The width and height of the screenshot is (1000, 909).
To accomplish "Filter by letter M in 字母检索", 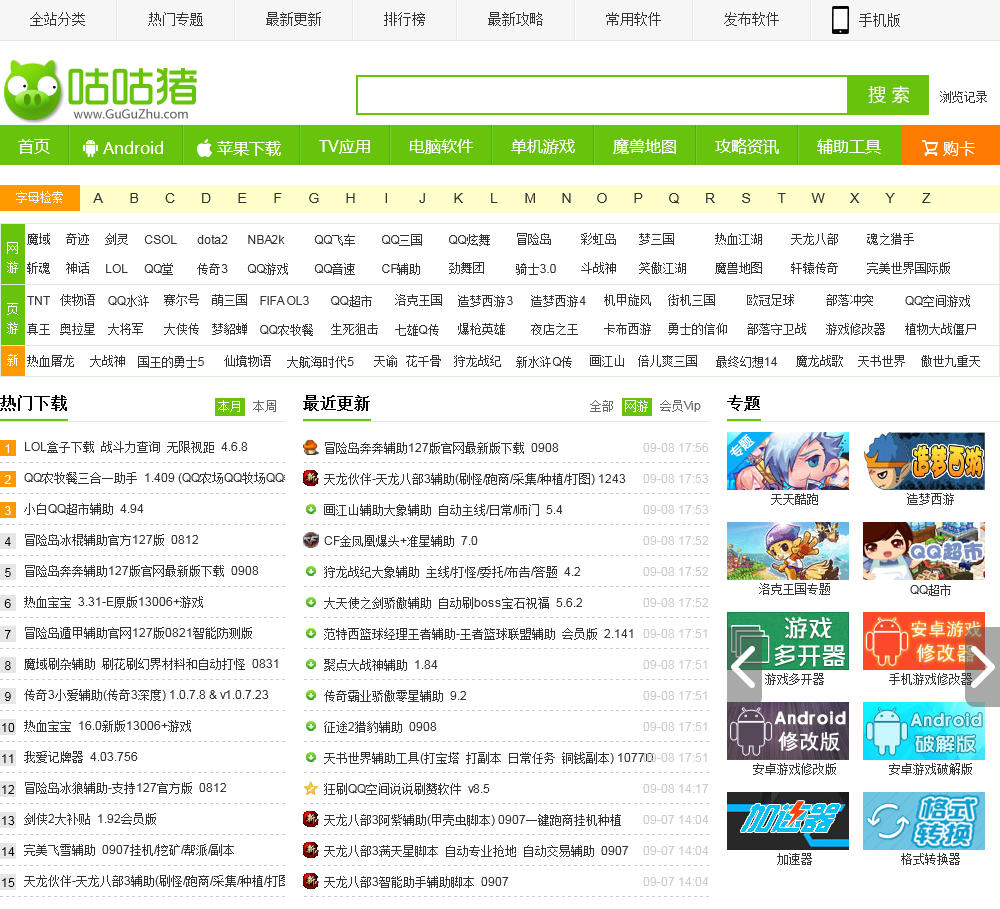I will (x=530, y=198).
